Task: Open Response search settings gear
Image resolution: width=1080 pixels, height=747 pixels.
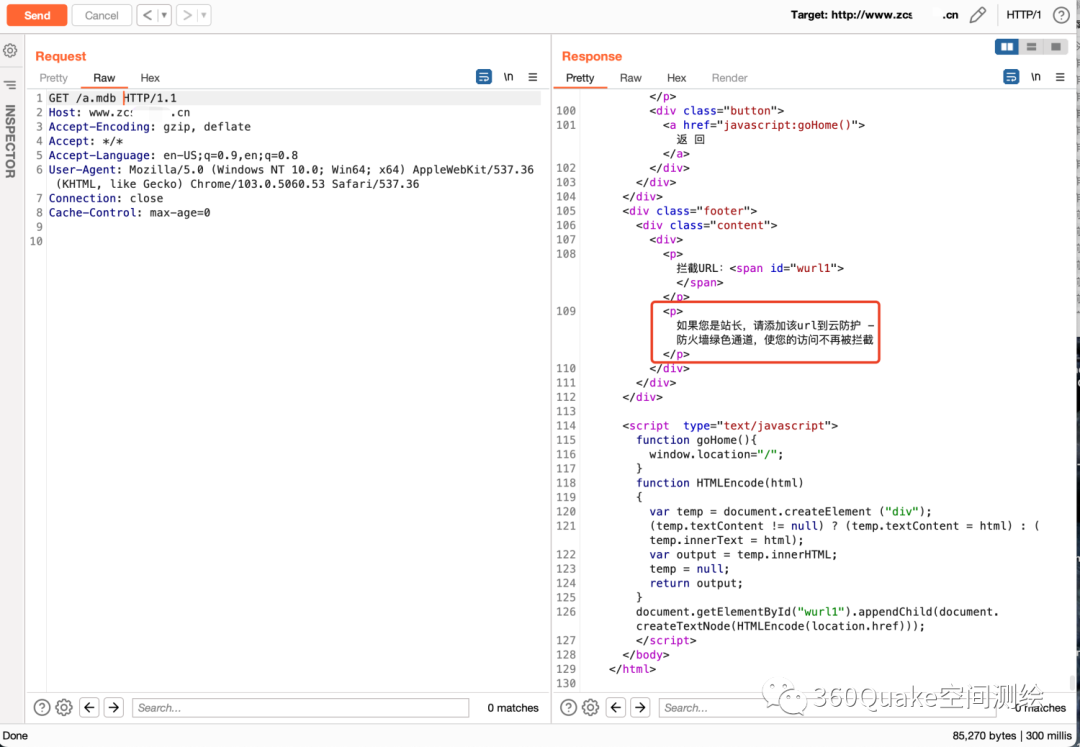Action: pyautogui.click(x=590, y=707)
